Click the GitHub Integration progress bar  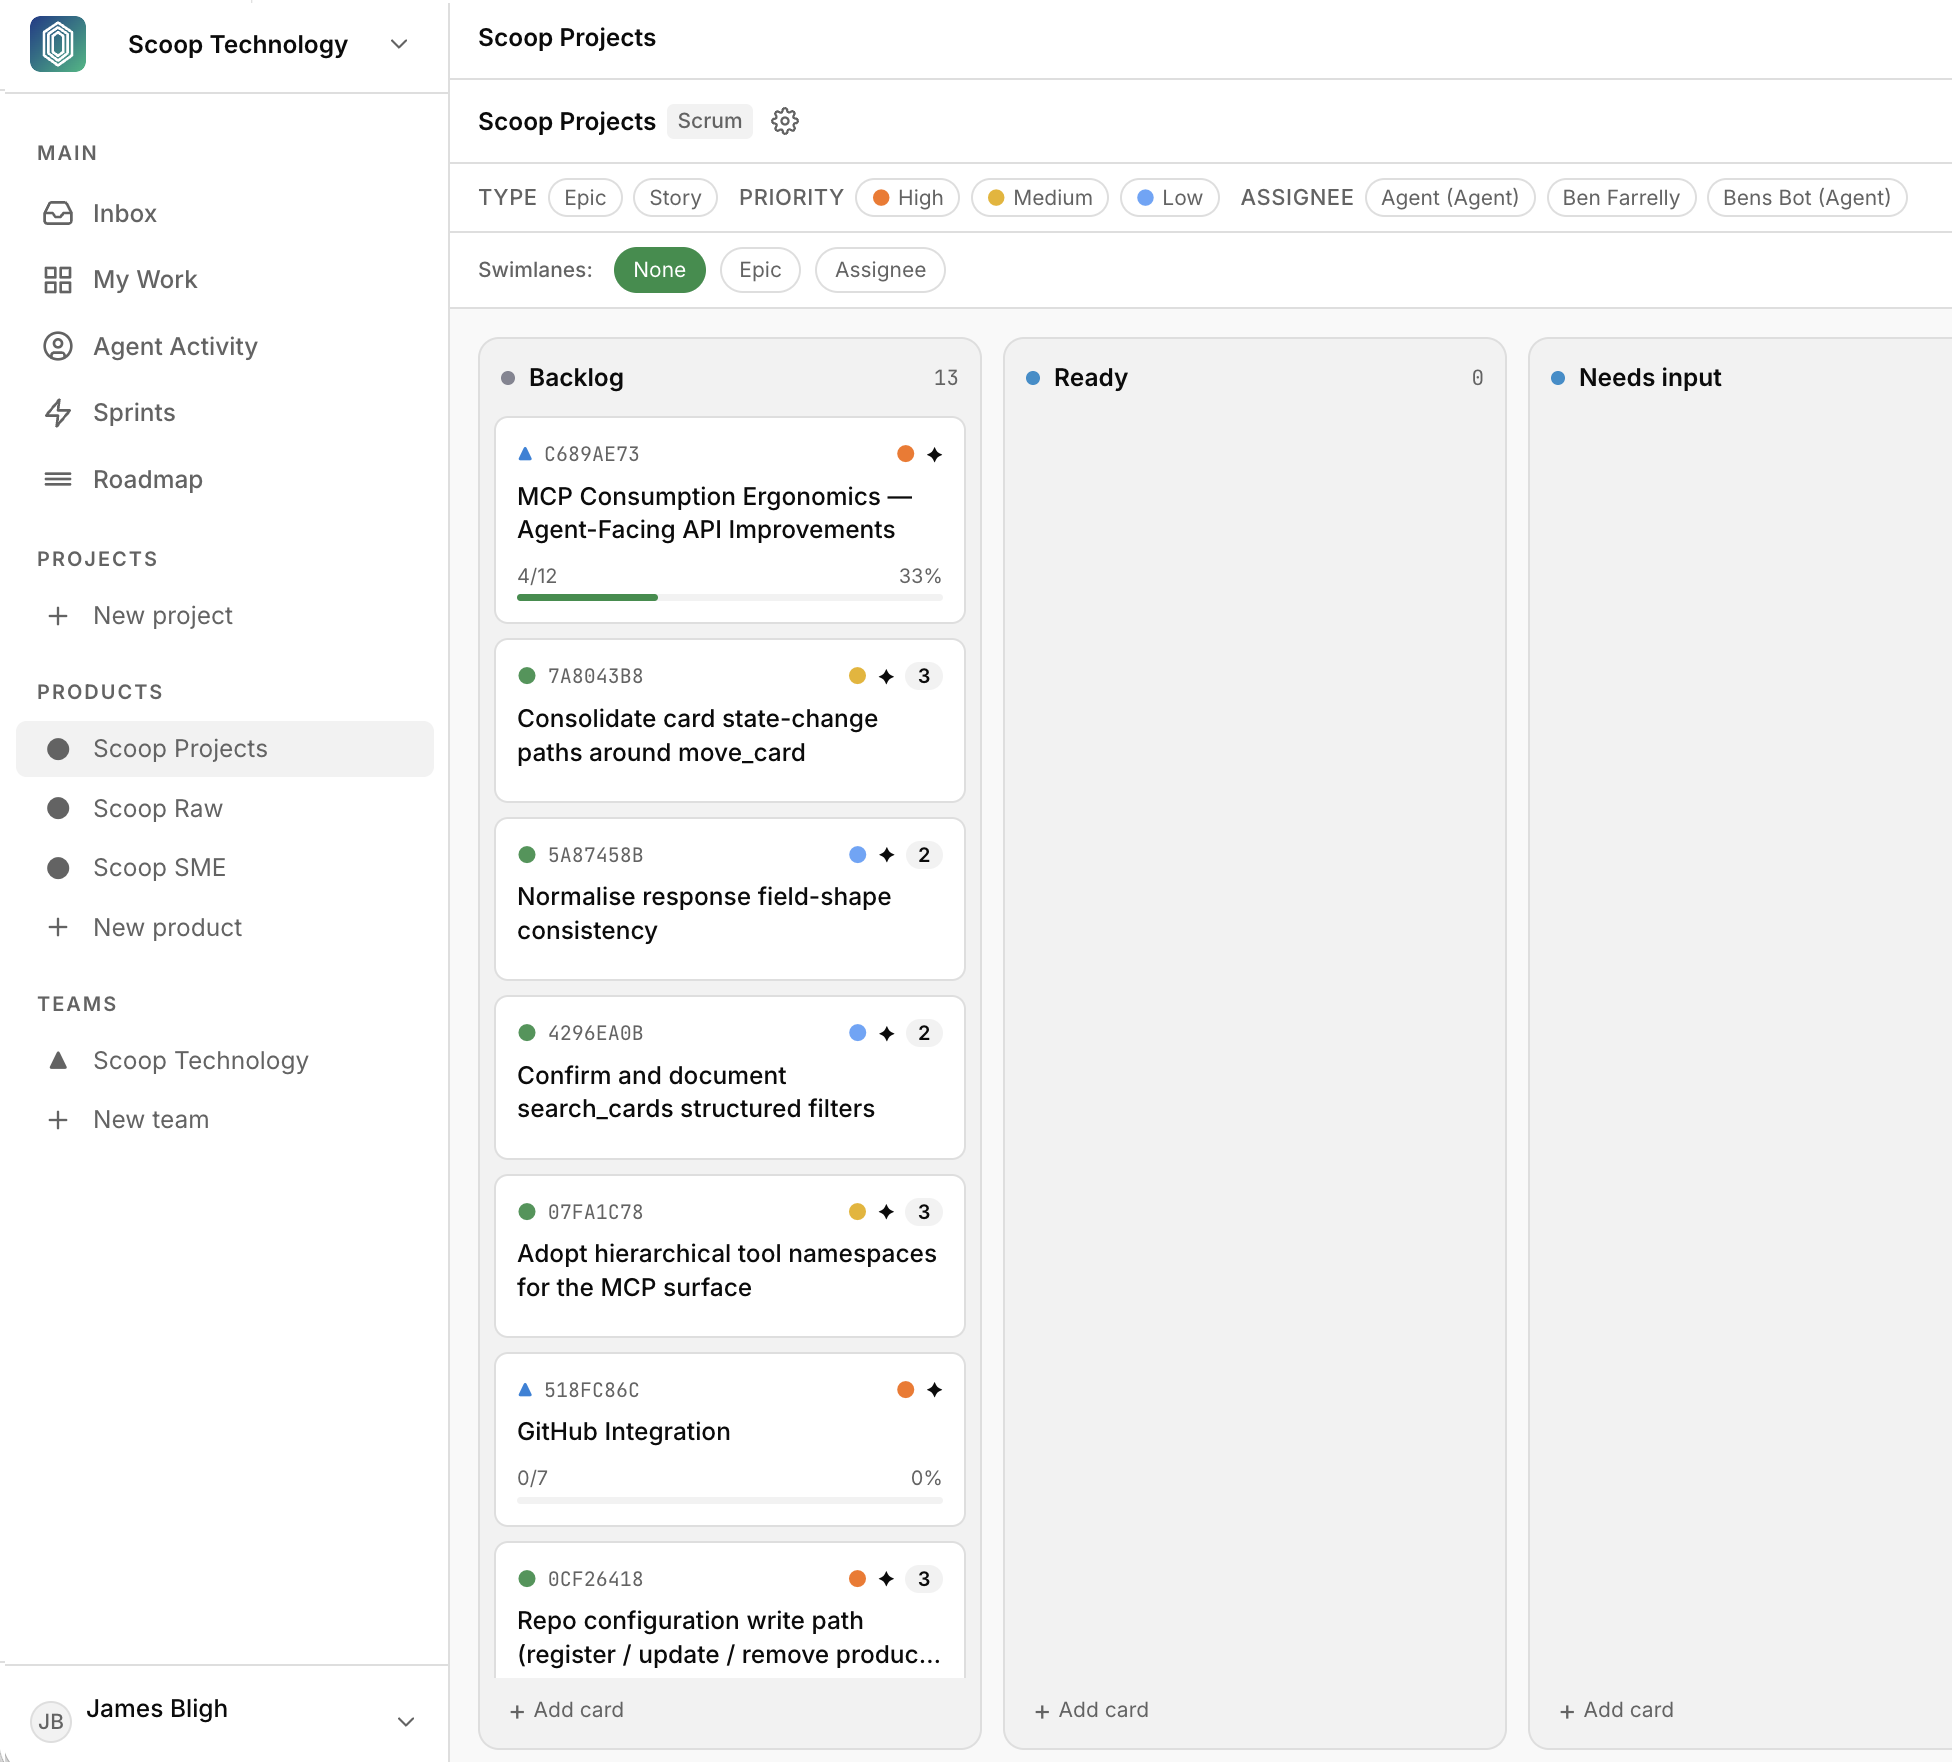[730, 1500]
